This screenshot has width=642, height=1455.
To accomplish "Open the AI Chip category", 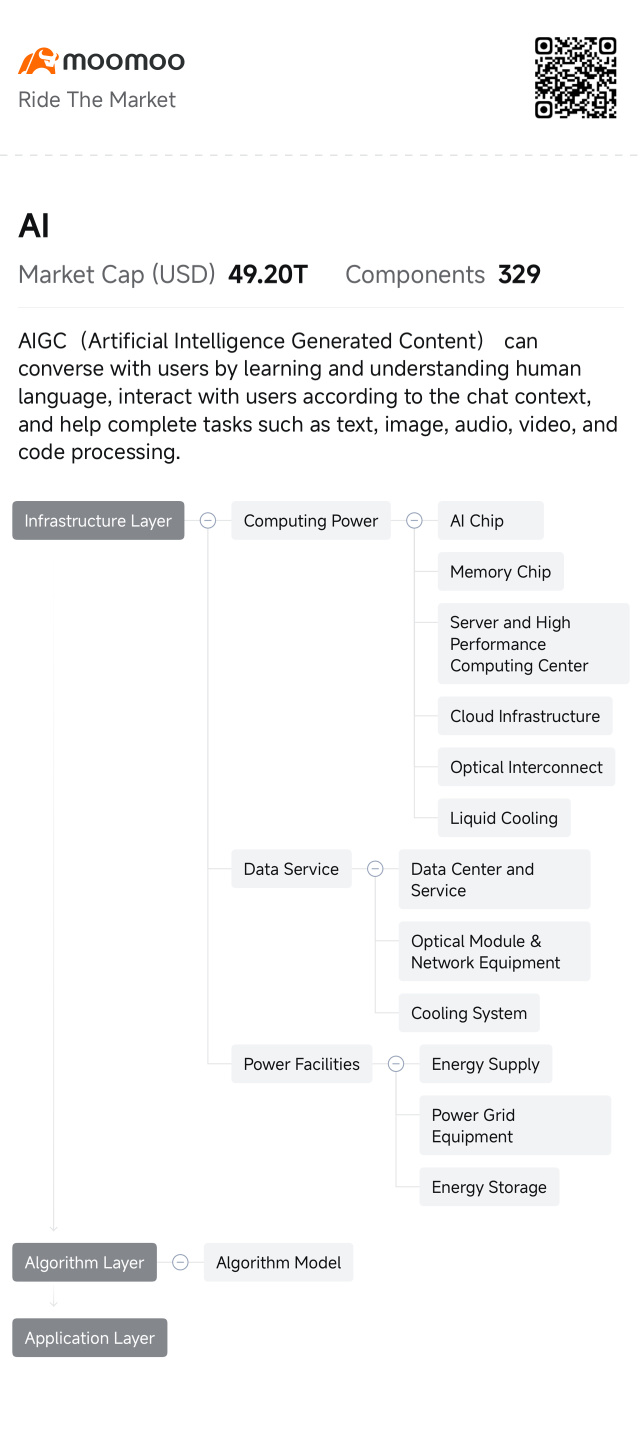I will click(x=491, y=521).
